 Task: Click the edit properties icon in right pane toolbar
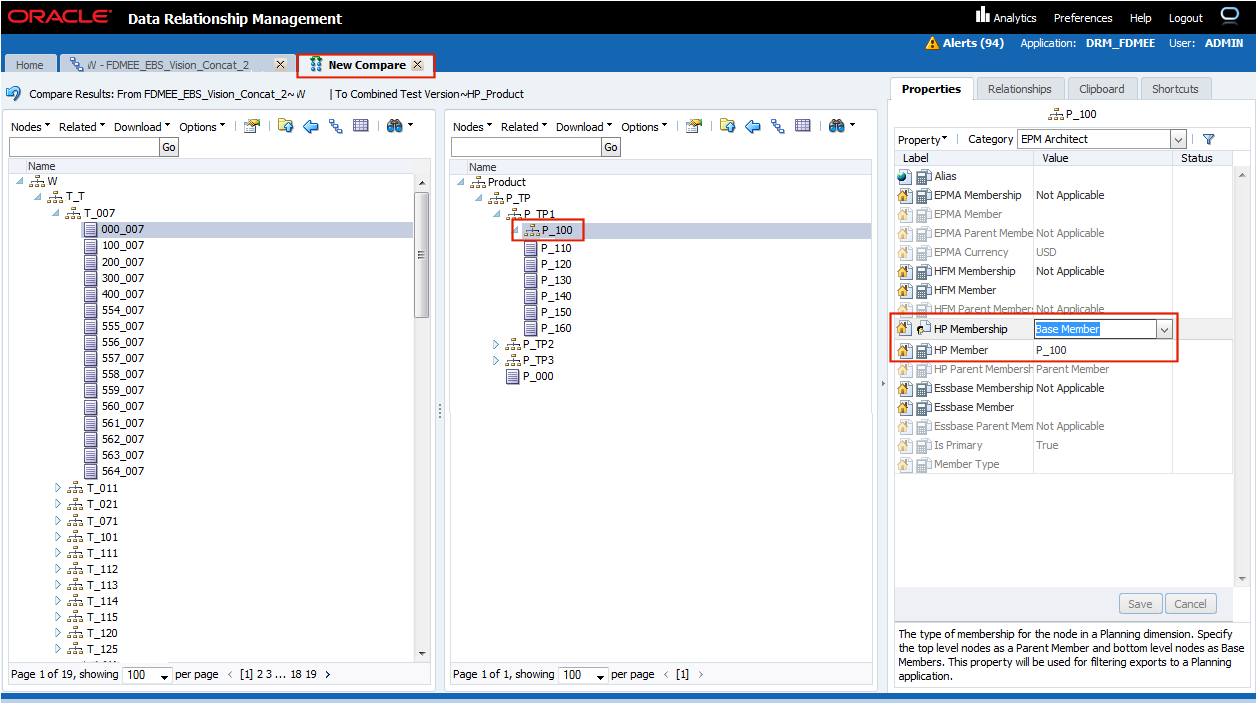click(x=693, y=126)
